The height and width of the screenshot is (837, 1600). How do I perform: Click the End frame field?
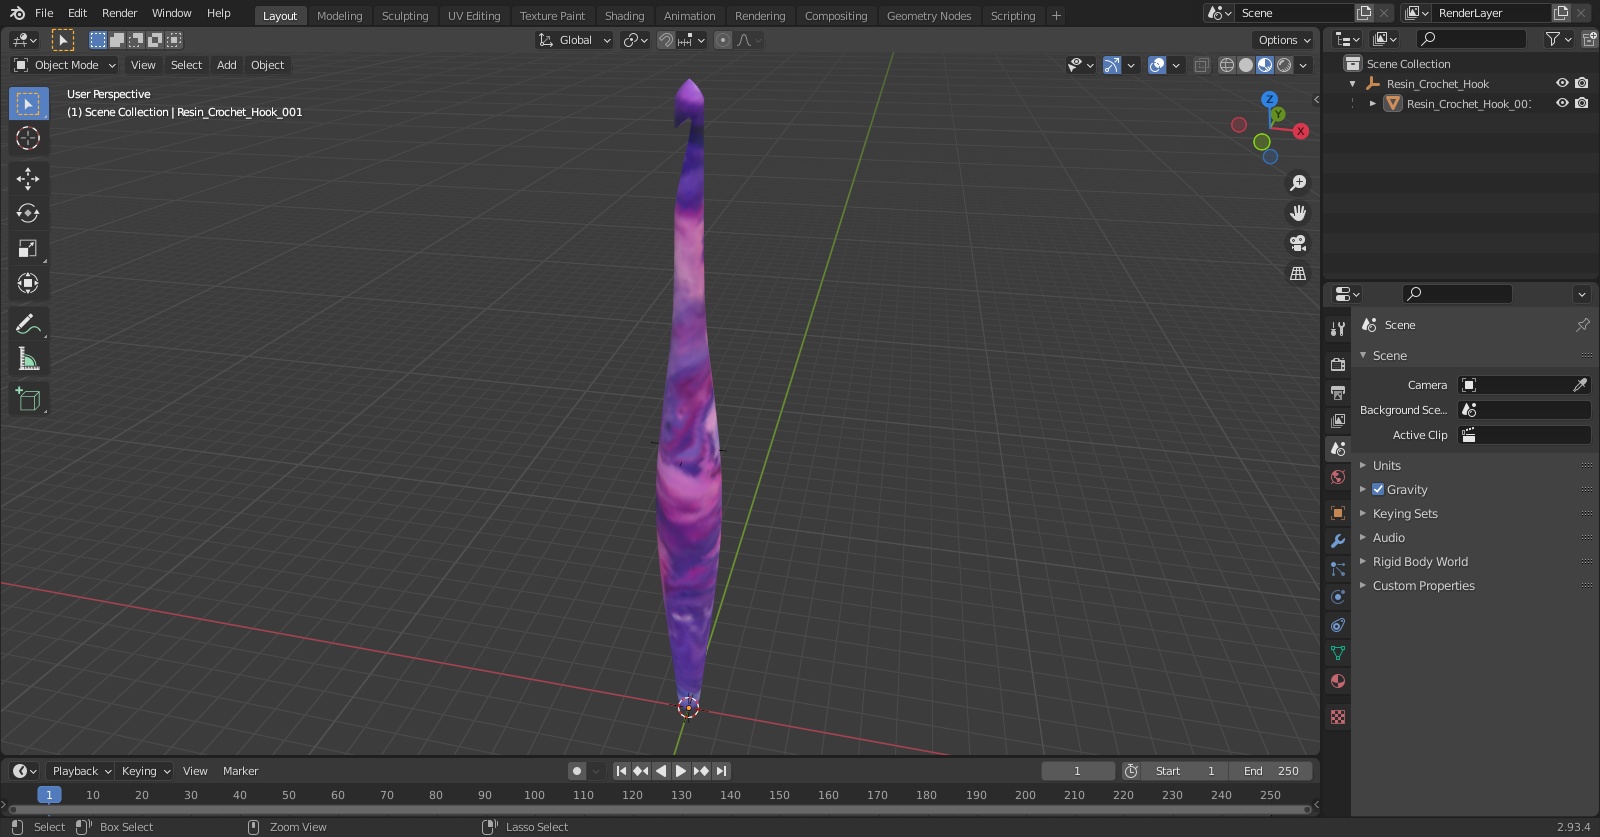pos(1272,771)
